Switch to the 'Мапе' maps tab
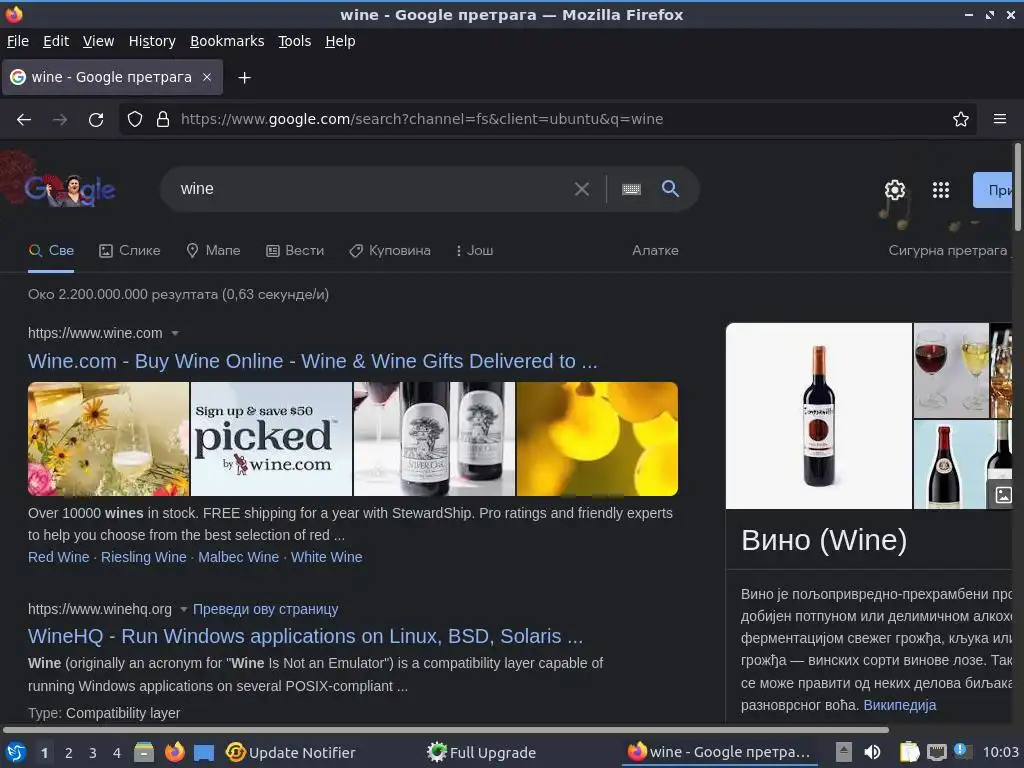This screenshot has width=1024, height=768. [213, 251]
